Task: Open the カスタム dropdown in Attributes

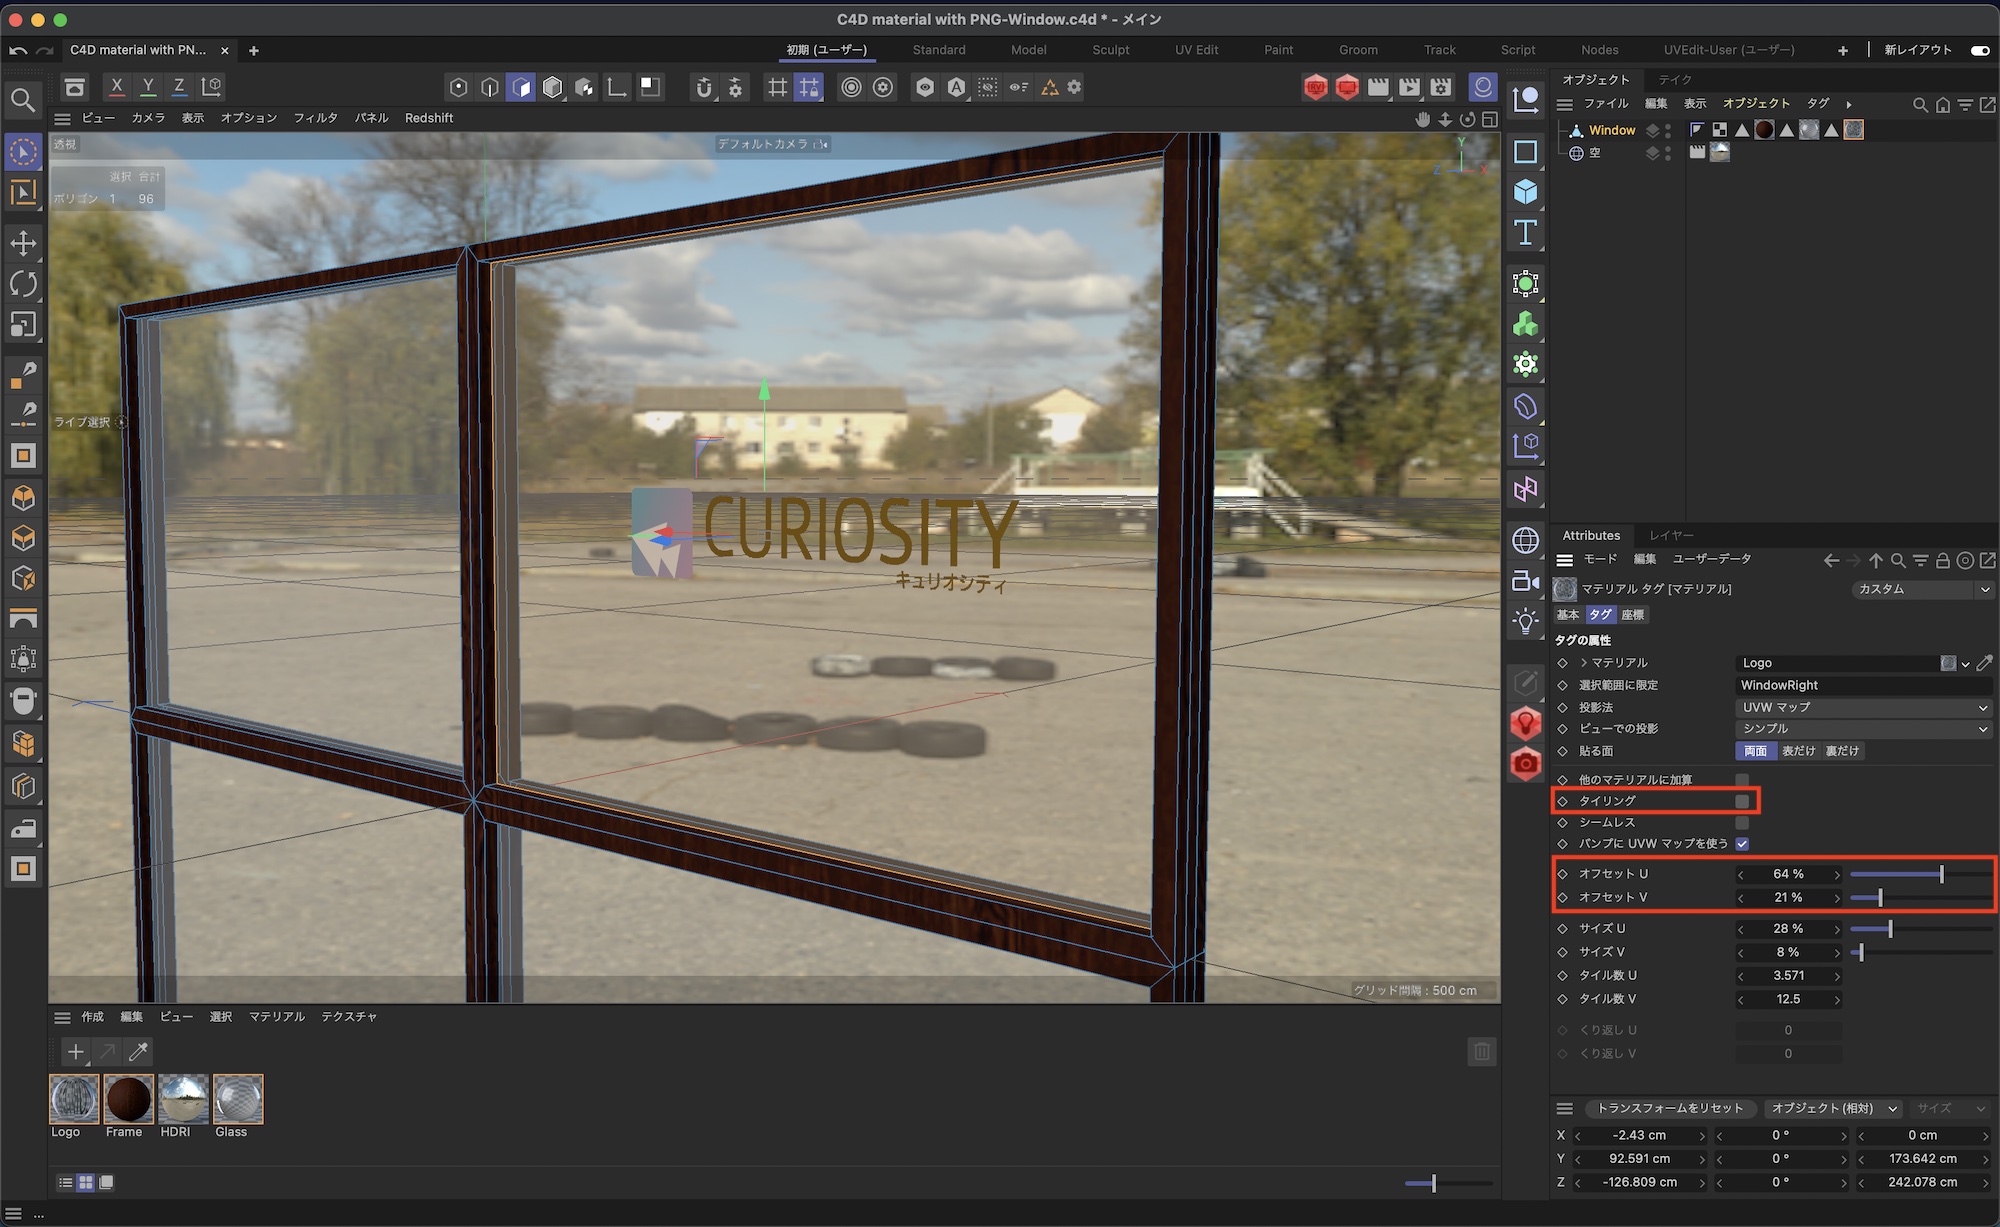Action: [1922, 589]
